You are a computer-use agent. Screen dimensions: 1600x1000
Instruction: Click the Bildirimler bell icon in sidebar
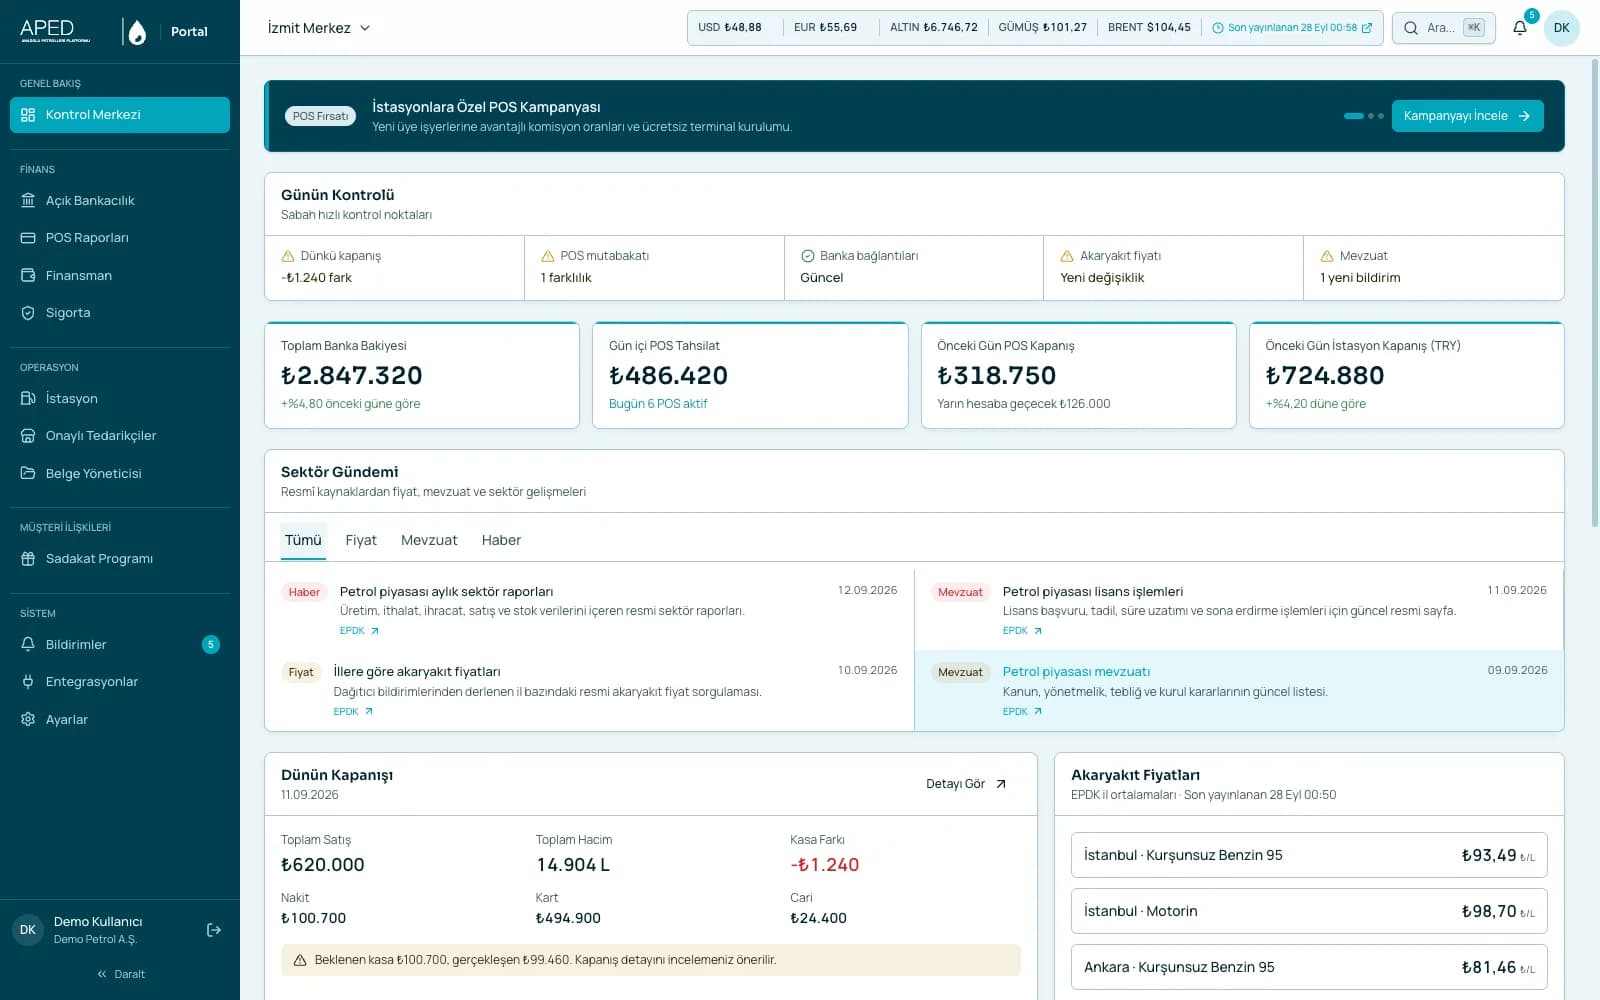(x=28, y=645)
